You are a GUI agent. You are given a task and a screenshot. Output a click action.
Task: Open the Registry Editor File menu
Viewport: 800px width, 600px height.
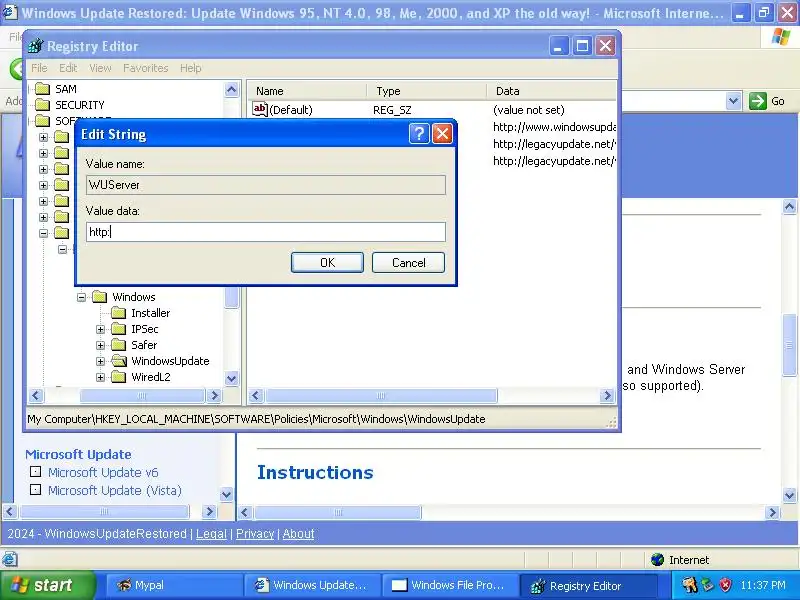click(39, 68)
